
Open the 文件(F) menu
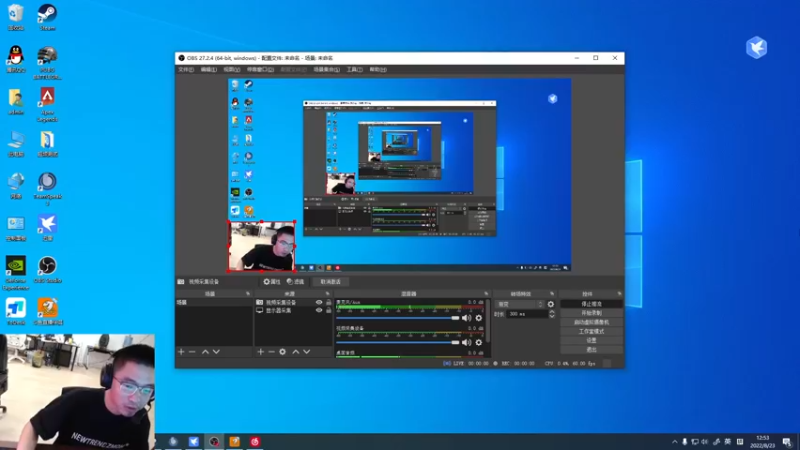(186, 69)
